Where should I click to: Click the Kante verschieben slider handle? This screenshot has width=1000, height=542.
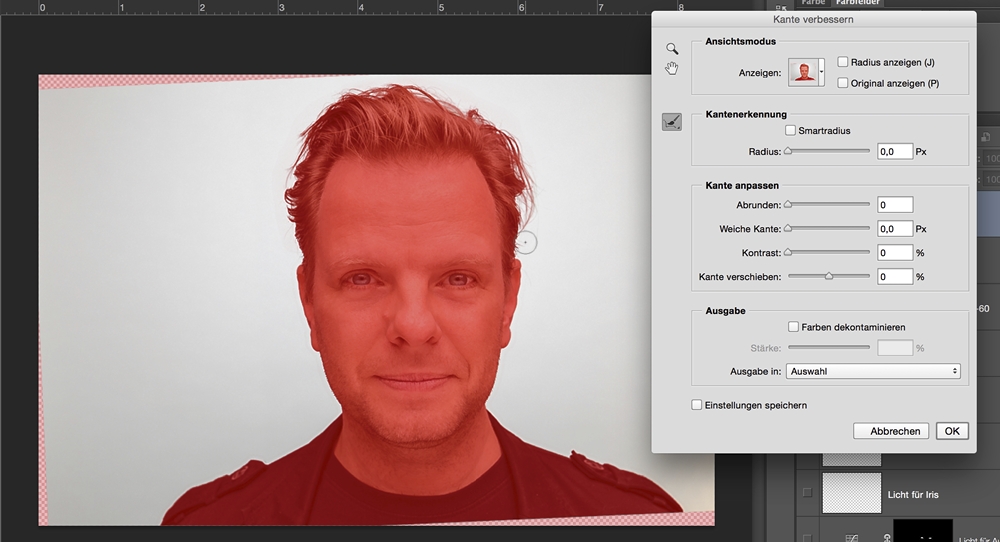pos(829,276)
